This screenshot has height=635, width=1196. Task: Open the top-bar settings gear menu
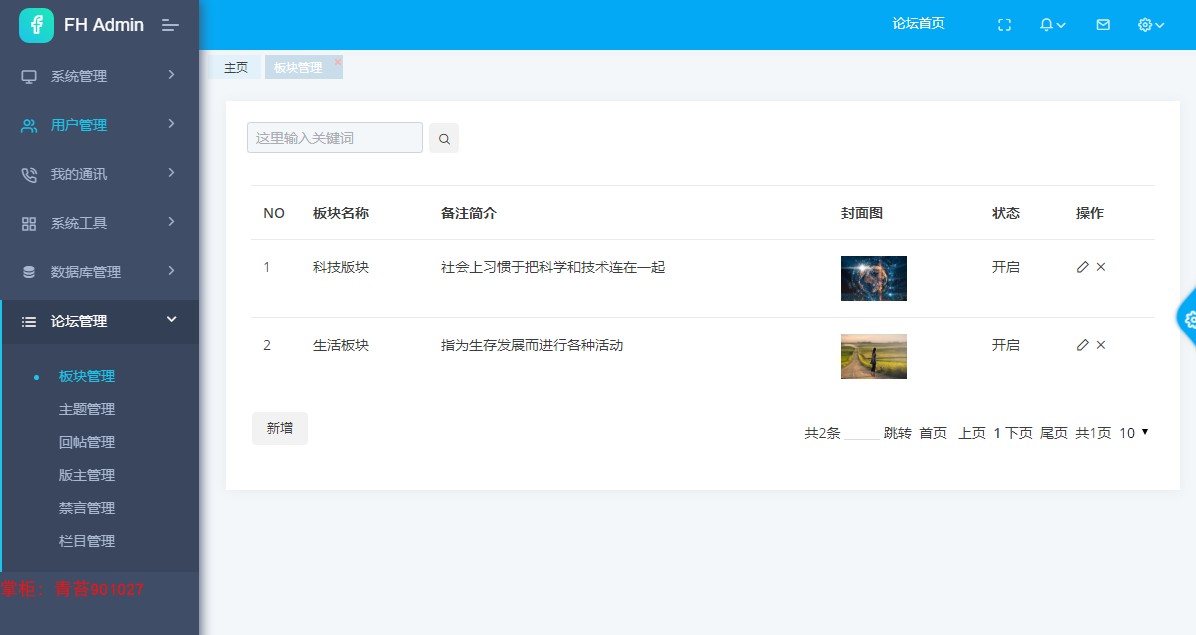1150,25
